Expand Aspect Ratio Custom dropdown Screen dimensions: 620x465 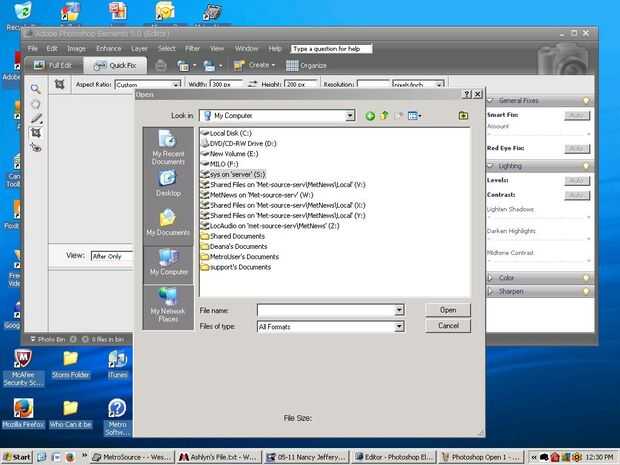coord(176,84)
